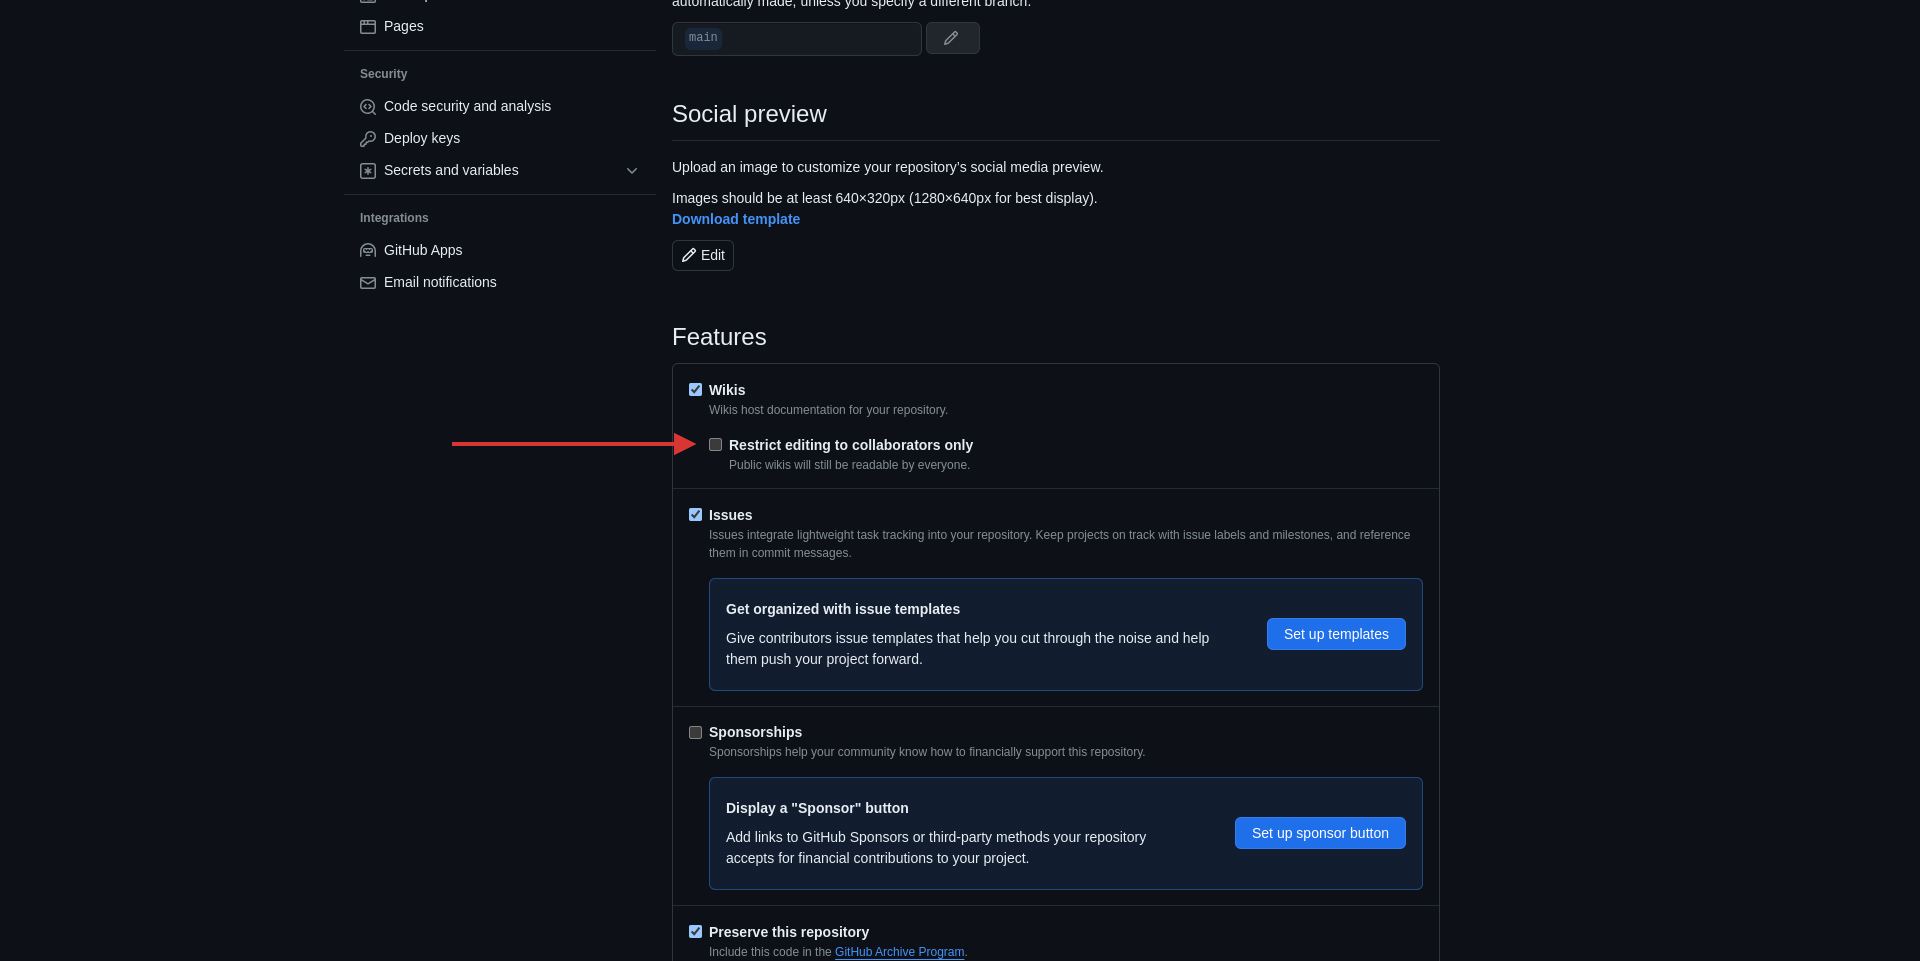This screenshot has height=961, width=1920.
Task: Click the Email notifications envelope icon
Action: click(368, 283)
